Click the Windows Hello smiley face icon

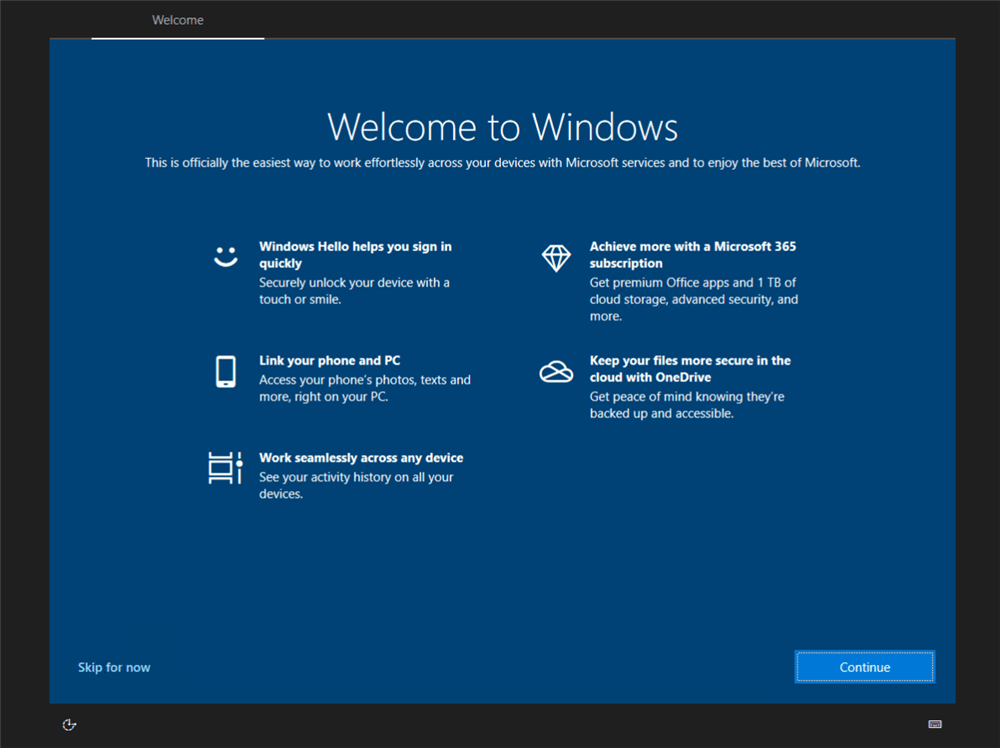(226, 256)
